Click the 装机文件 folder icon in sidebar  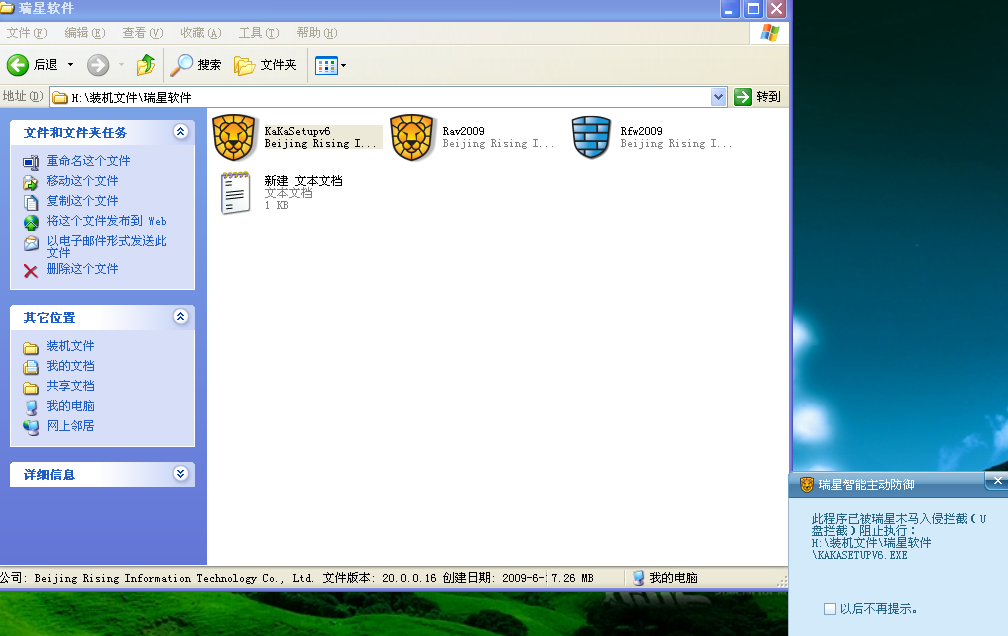pos(31,348)
